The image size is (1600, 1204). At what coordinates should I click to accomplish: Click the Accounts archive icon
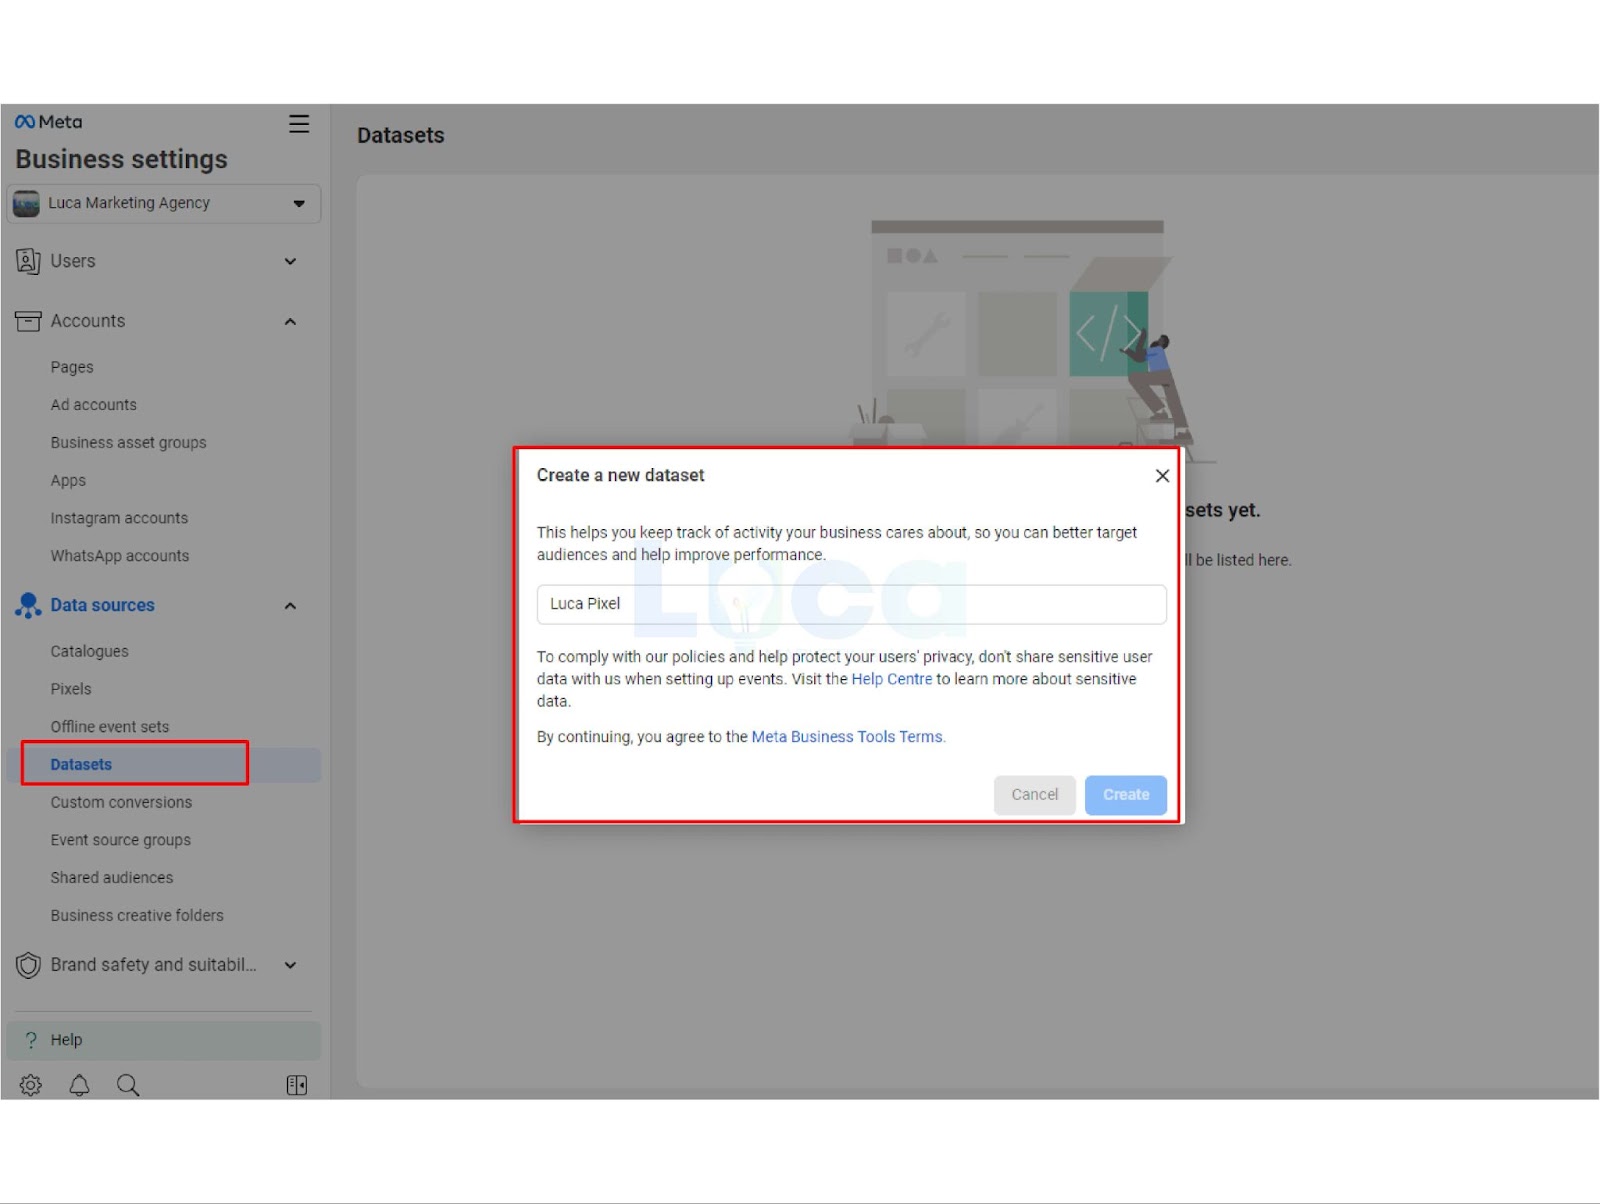(28, 321)
